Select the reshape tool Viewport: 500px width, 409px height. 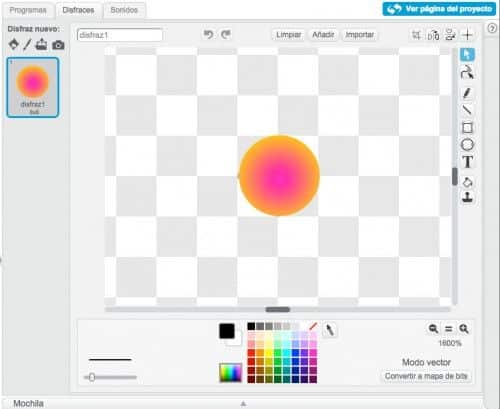tap(467, 72)
